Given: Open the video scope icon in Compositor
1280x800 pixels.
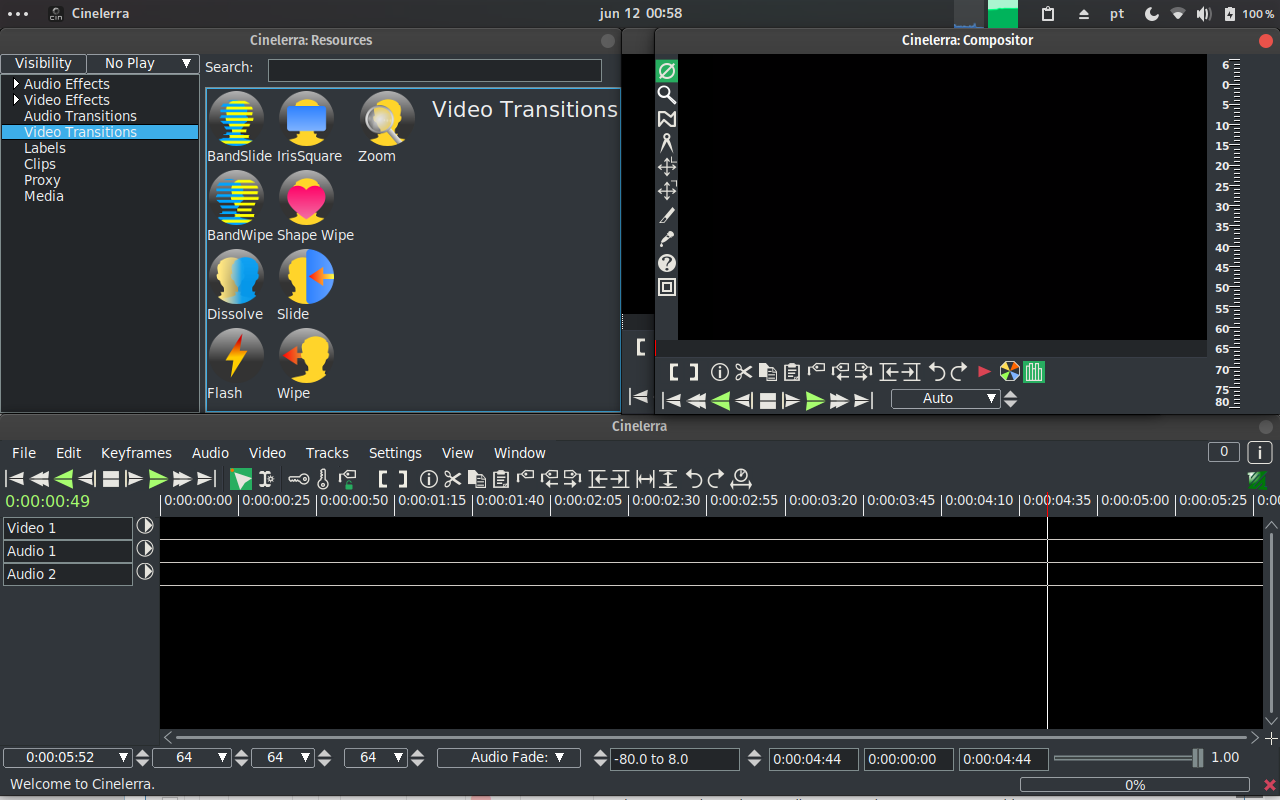Looking at the screenshot, I should [x=1034, y=372].
